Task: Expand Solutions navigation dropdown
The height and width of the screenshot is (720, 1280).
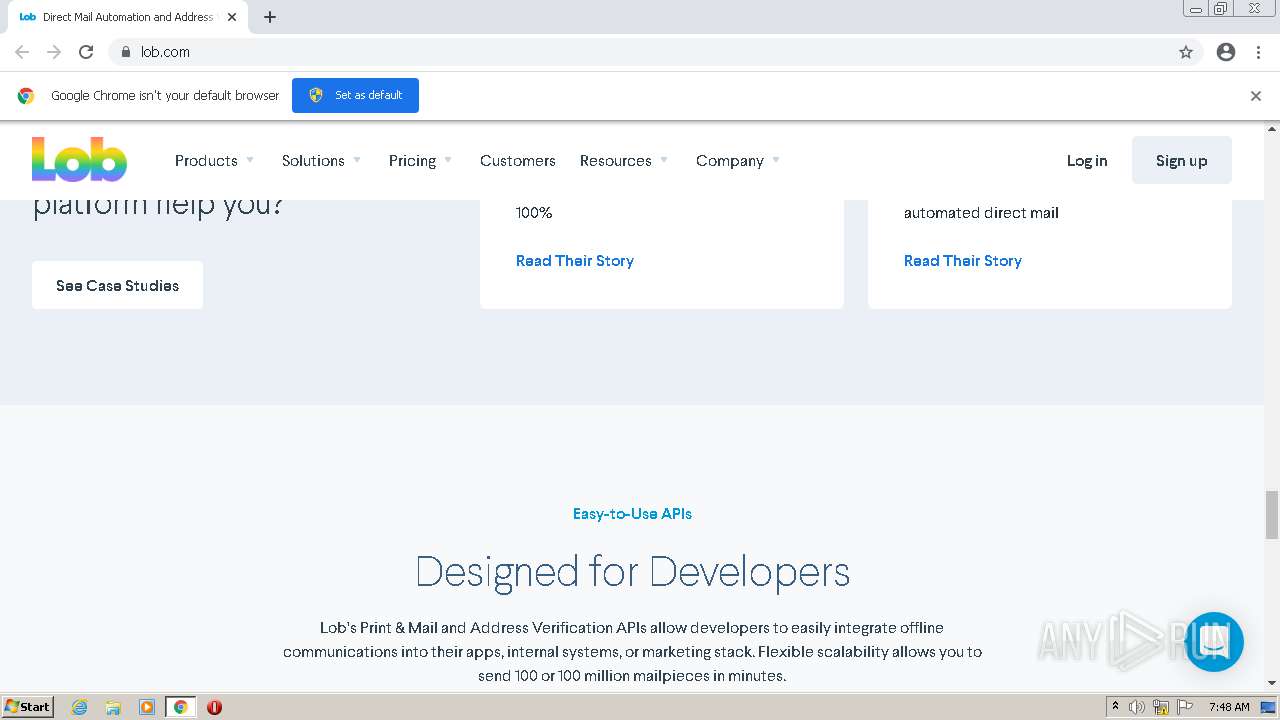Action: tap(321, 160)
